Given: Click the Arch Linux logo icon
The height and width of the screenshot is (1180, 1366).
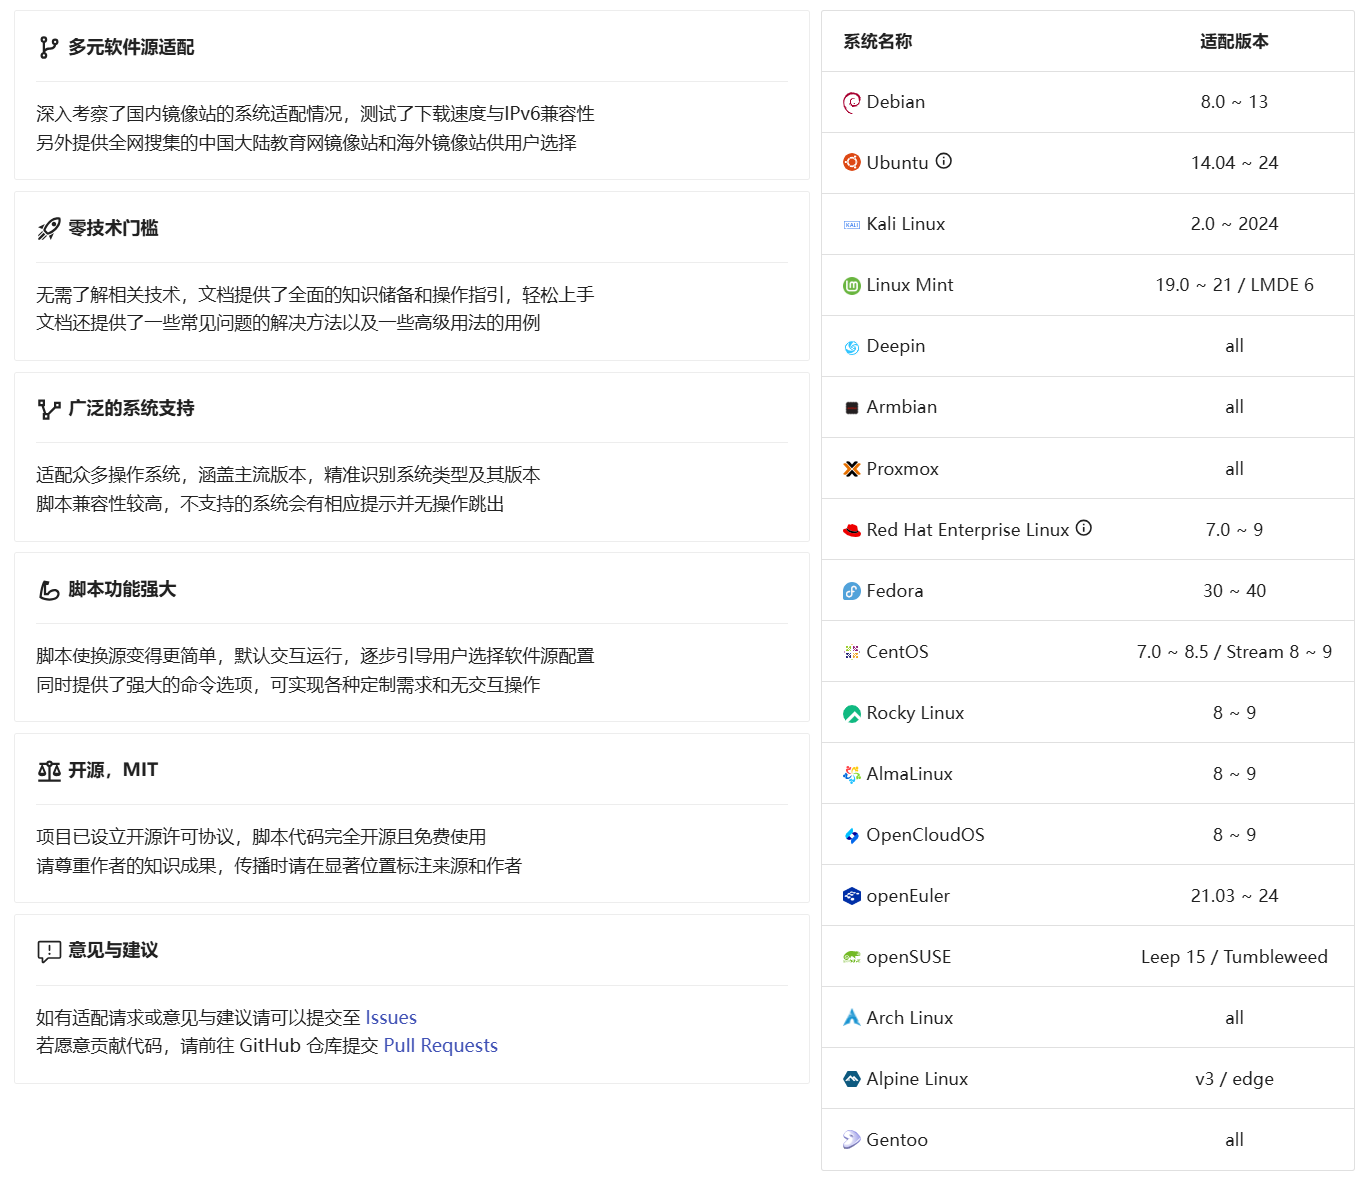Looking at the screenshot, I should coord(852,1018).
